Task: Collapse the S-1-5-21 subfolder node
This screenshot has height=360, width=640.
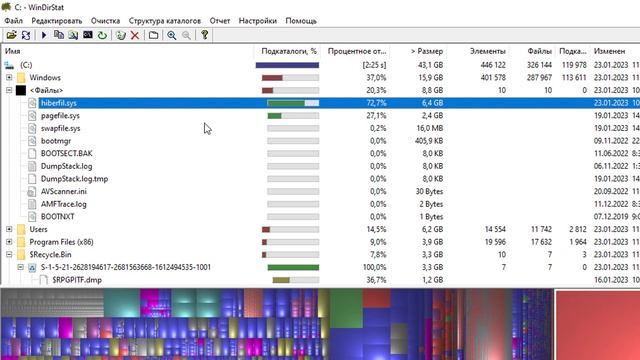Action: (x=20, y=267)
